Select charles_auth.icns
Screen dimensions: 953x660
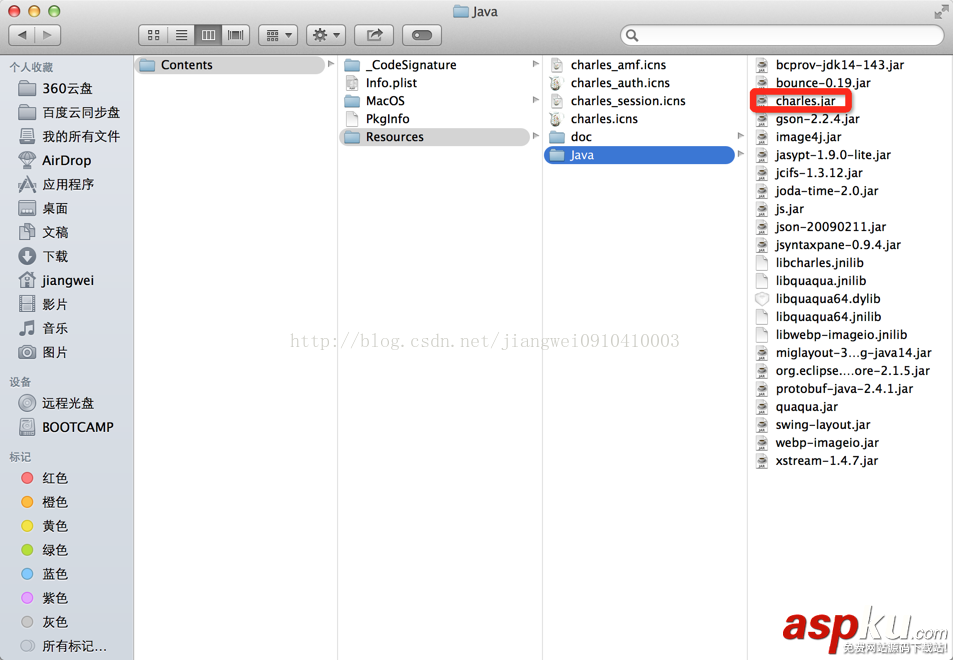[x=639, y=83]
